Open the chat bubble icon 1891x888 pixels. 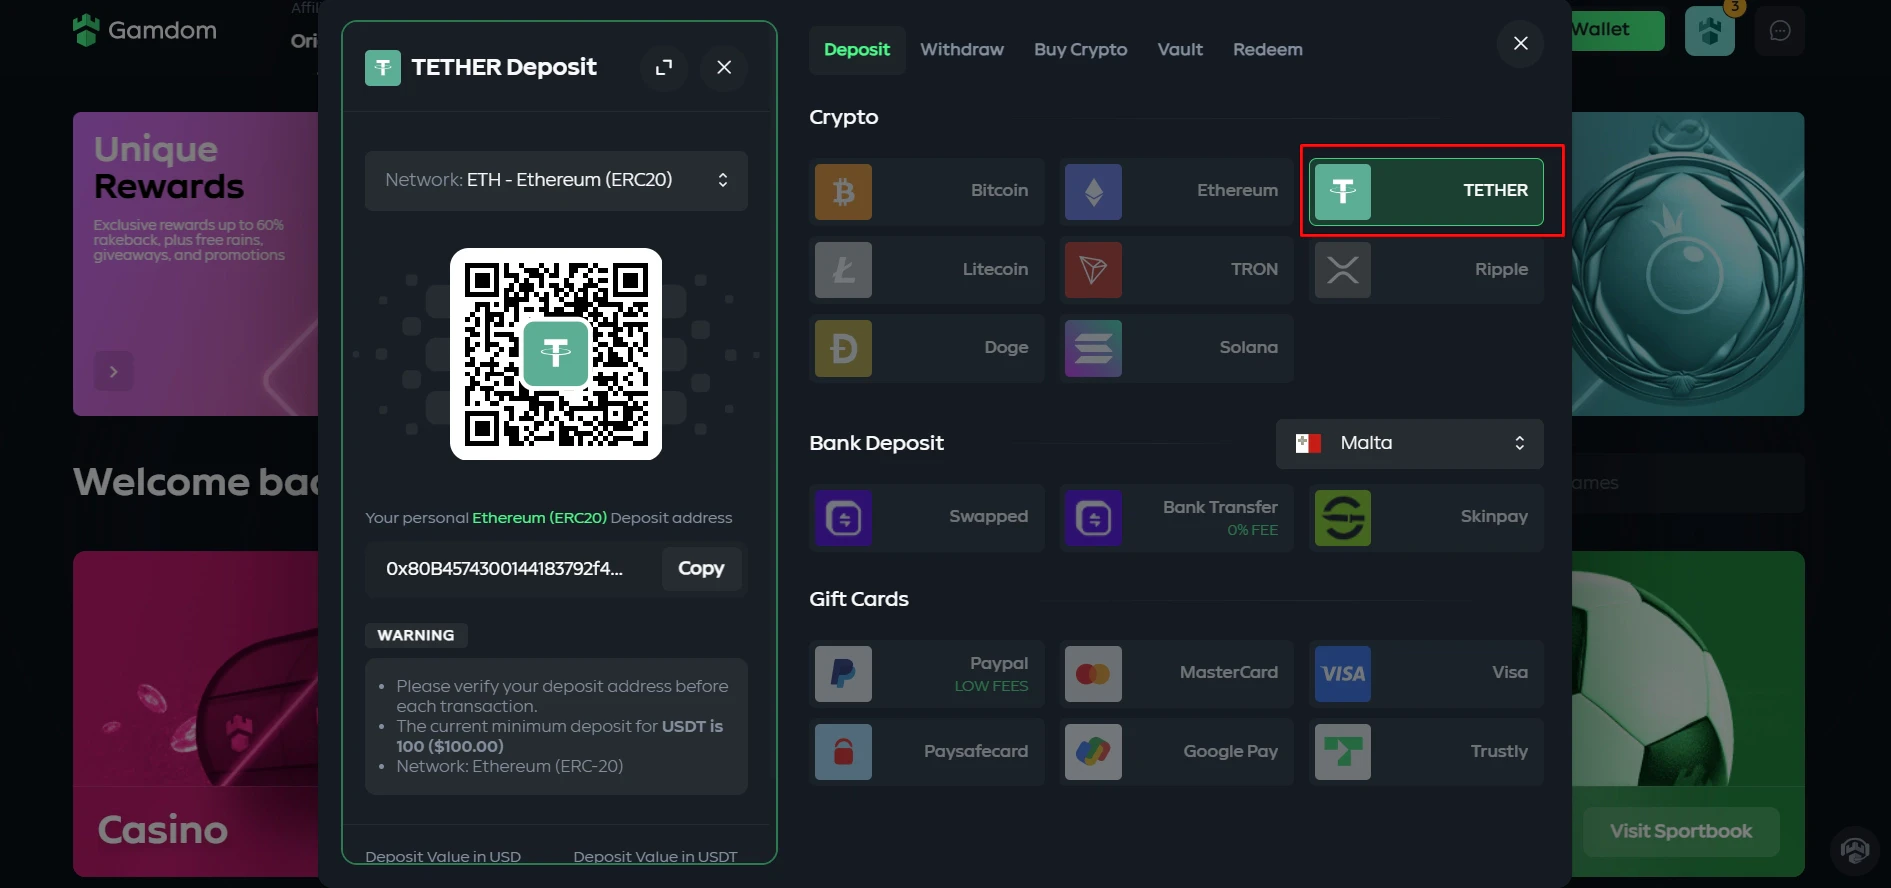(1779, 31)
